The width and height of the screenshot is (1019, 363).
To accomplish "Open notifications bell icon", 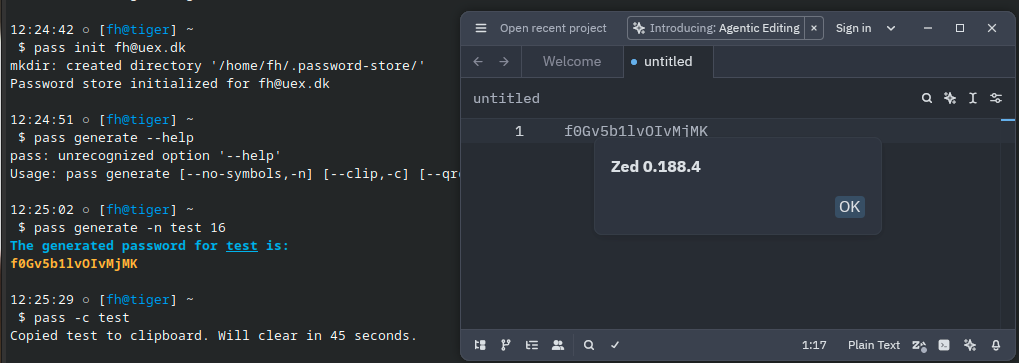I will (996, 345).
